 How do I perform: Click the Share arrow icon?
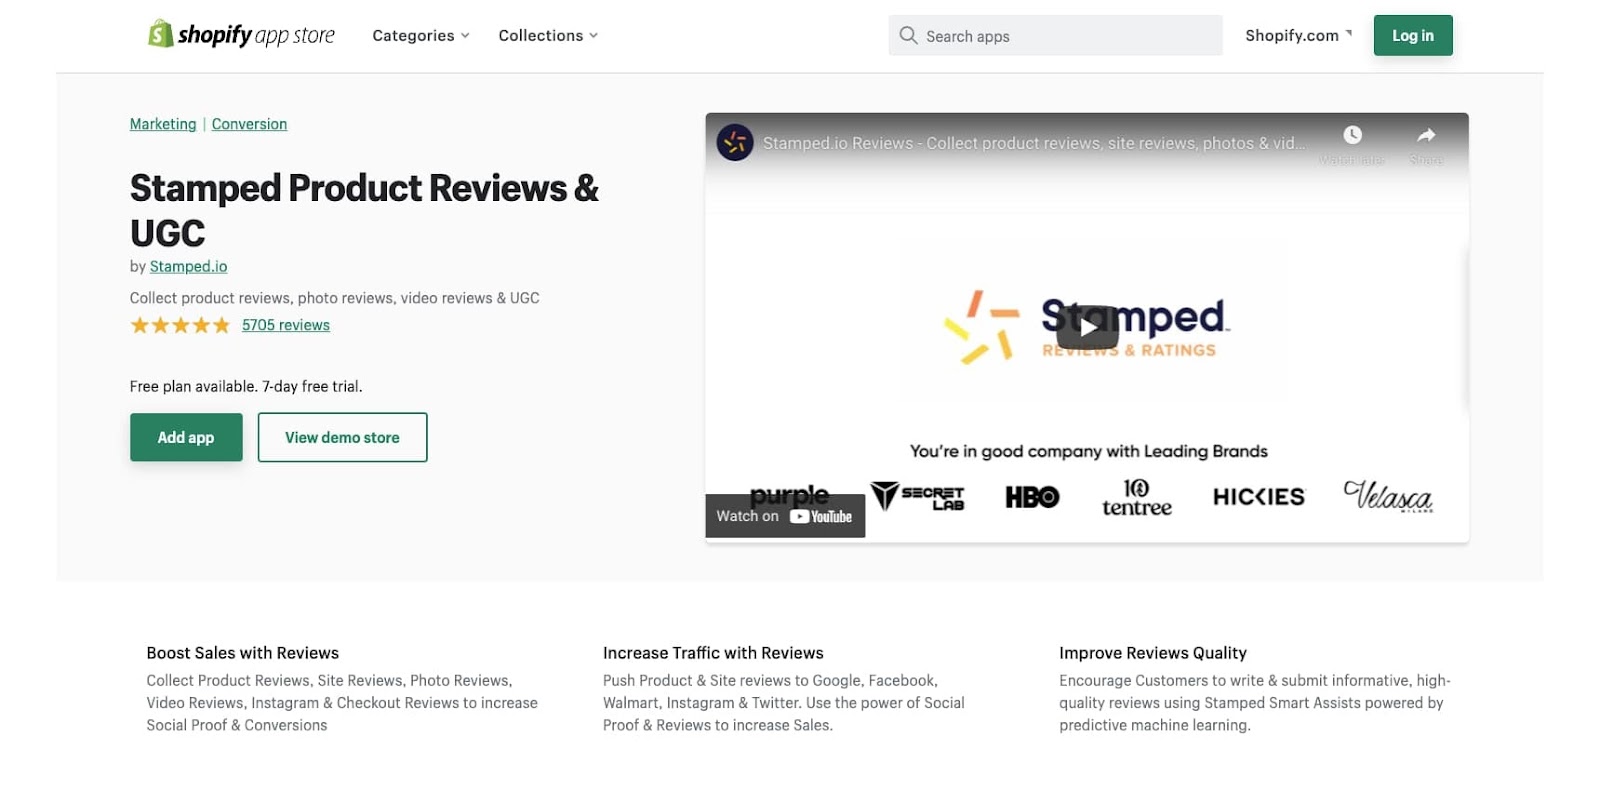tap(1426, 135)
